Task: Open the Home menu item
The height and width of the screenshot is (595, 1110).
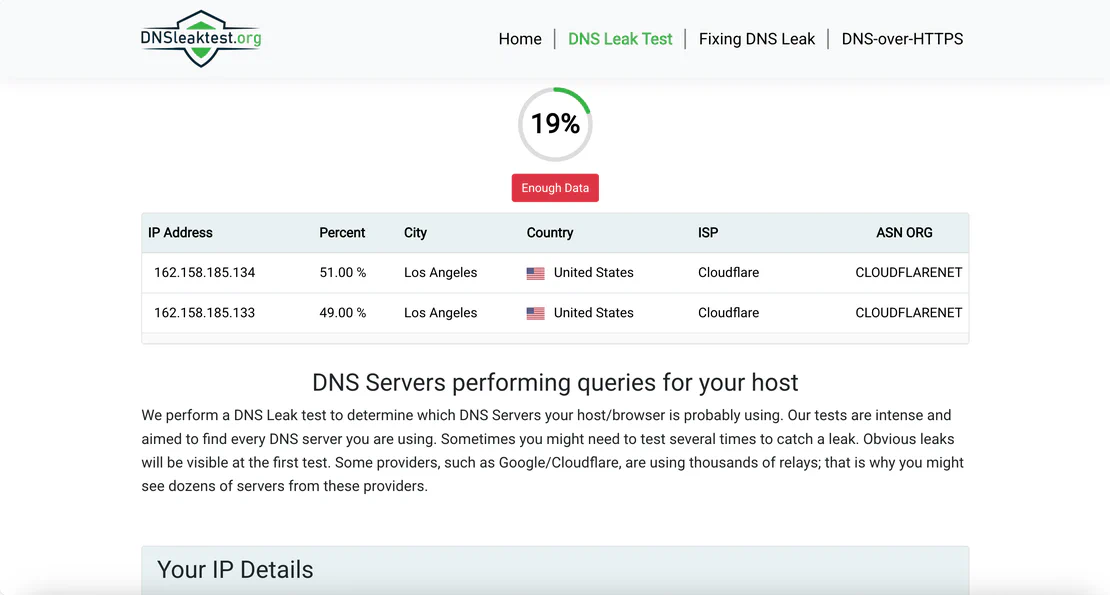Action: [520, 39]
